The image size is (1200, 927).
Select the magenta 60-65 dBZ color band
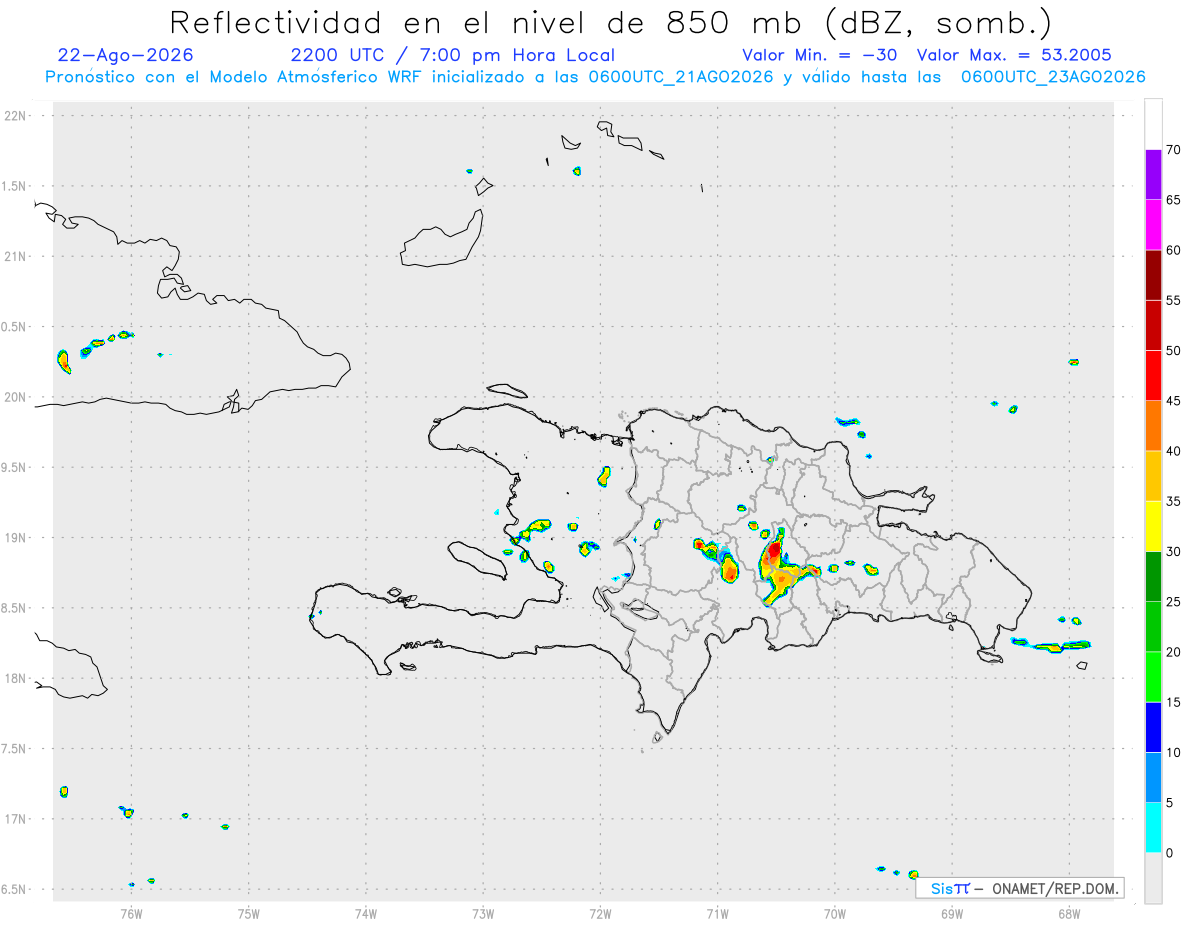pyautogui.click(x=1153, y=224)
